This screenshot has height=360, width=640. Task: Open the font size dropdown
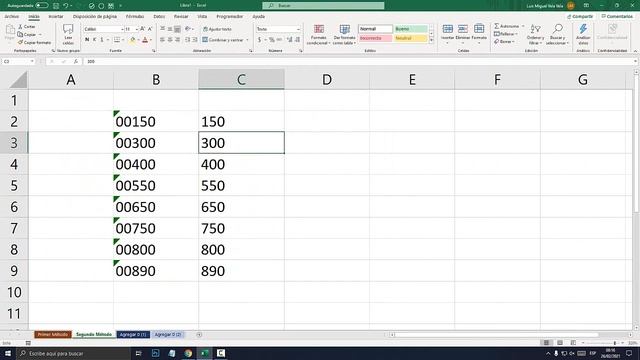tap(136, 29)
